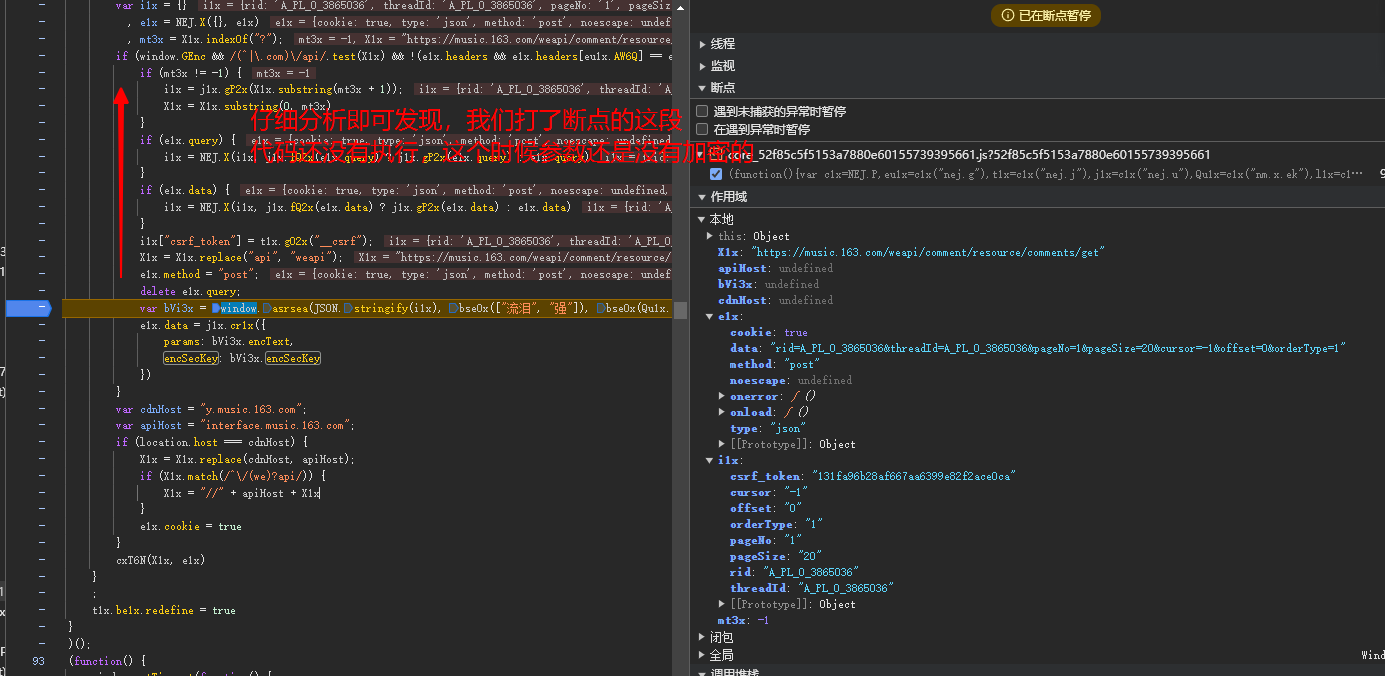Click the code editor vertical scrollbar thumb
This screenshot has width=1385, height=676.
pos(680,311)
